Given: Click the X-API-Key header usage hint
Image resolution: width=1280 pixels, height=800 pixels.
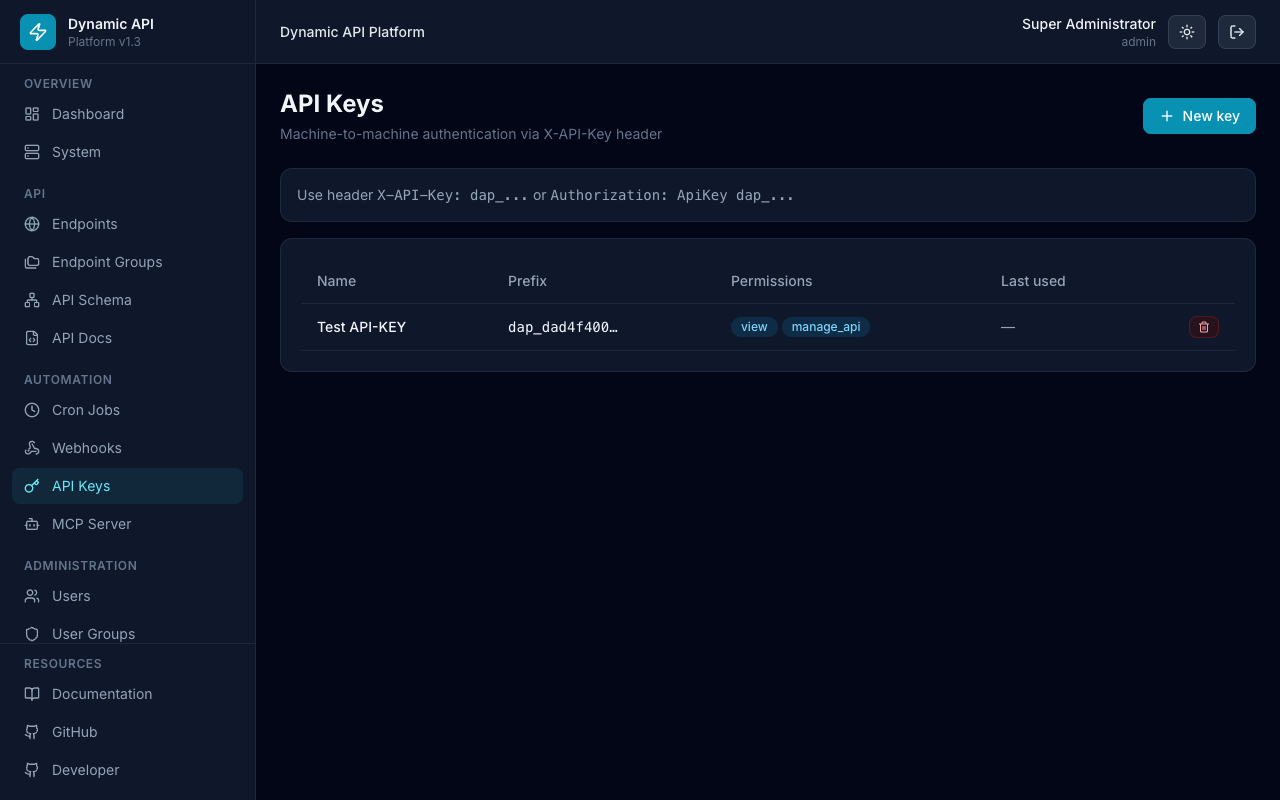Looking at the screenshot, I should point(768,195).
